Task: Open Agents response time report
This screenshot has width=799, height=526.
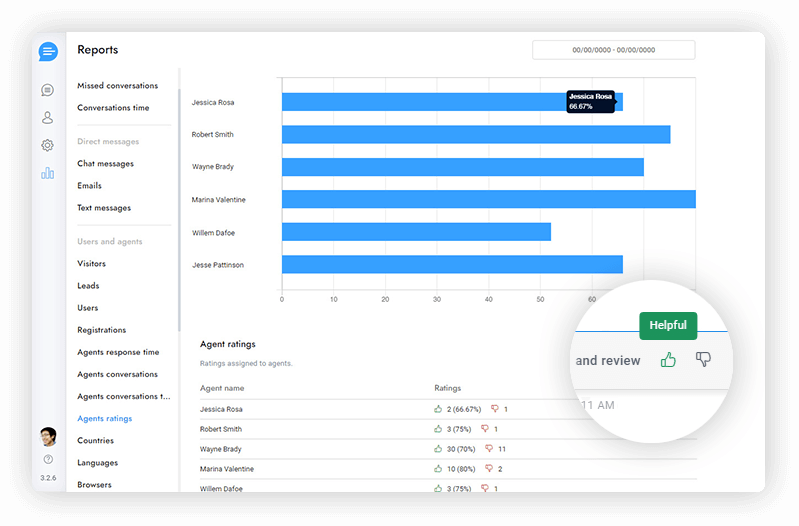Action: tap(118, 352)
